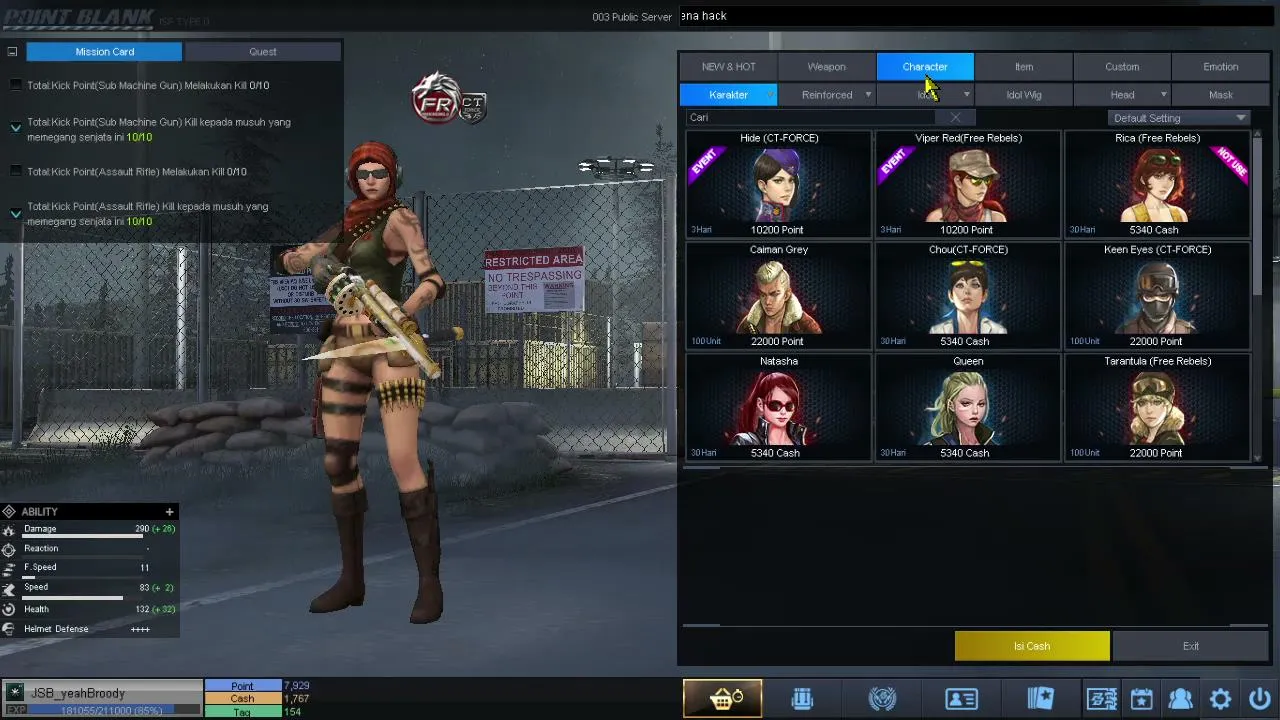Select Queen character card
The image size is (1280, 720).
point(967,407)
